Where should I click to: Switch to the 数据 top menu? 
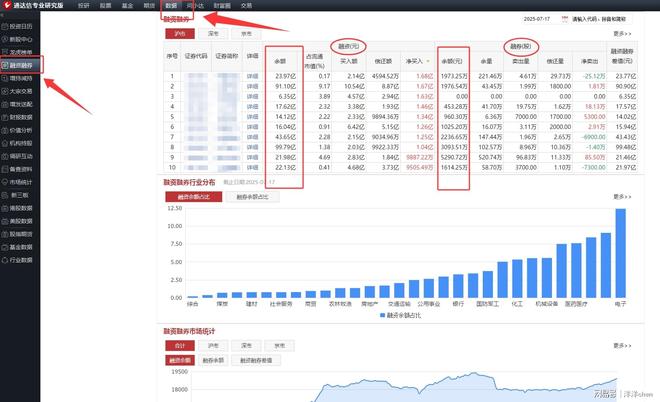171,5
